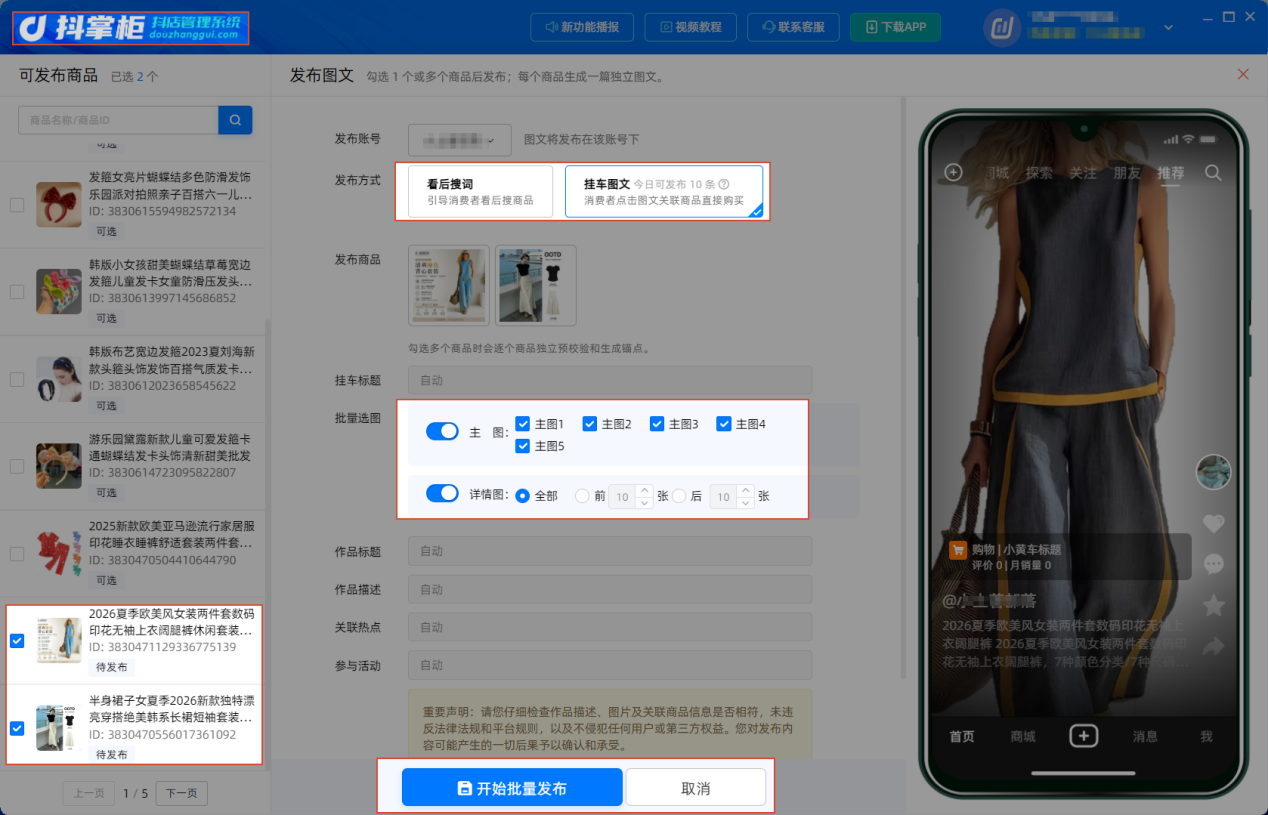Click the 参与活动 input field
This screenshot has width=1268, height=815.
(610, 665)
